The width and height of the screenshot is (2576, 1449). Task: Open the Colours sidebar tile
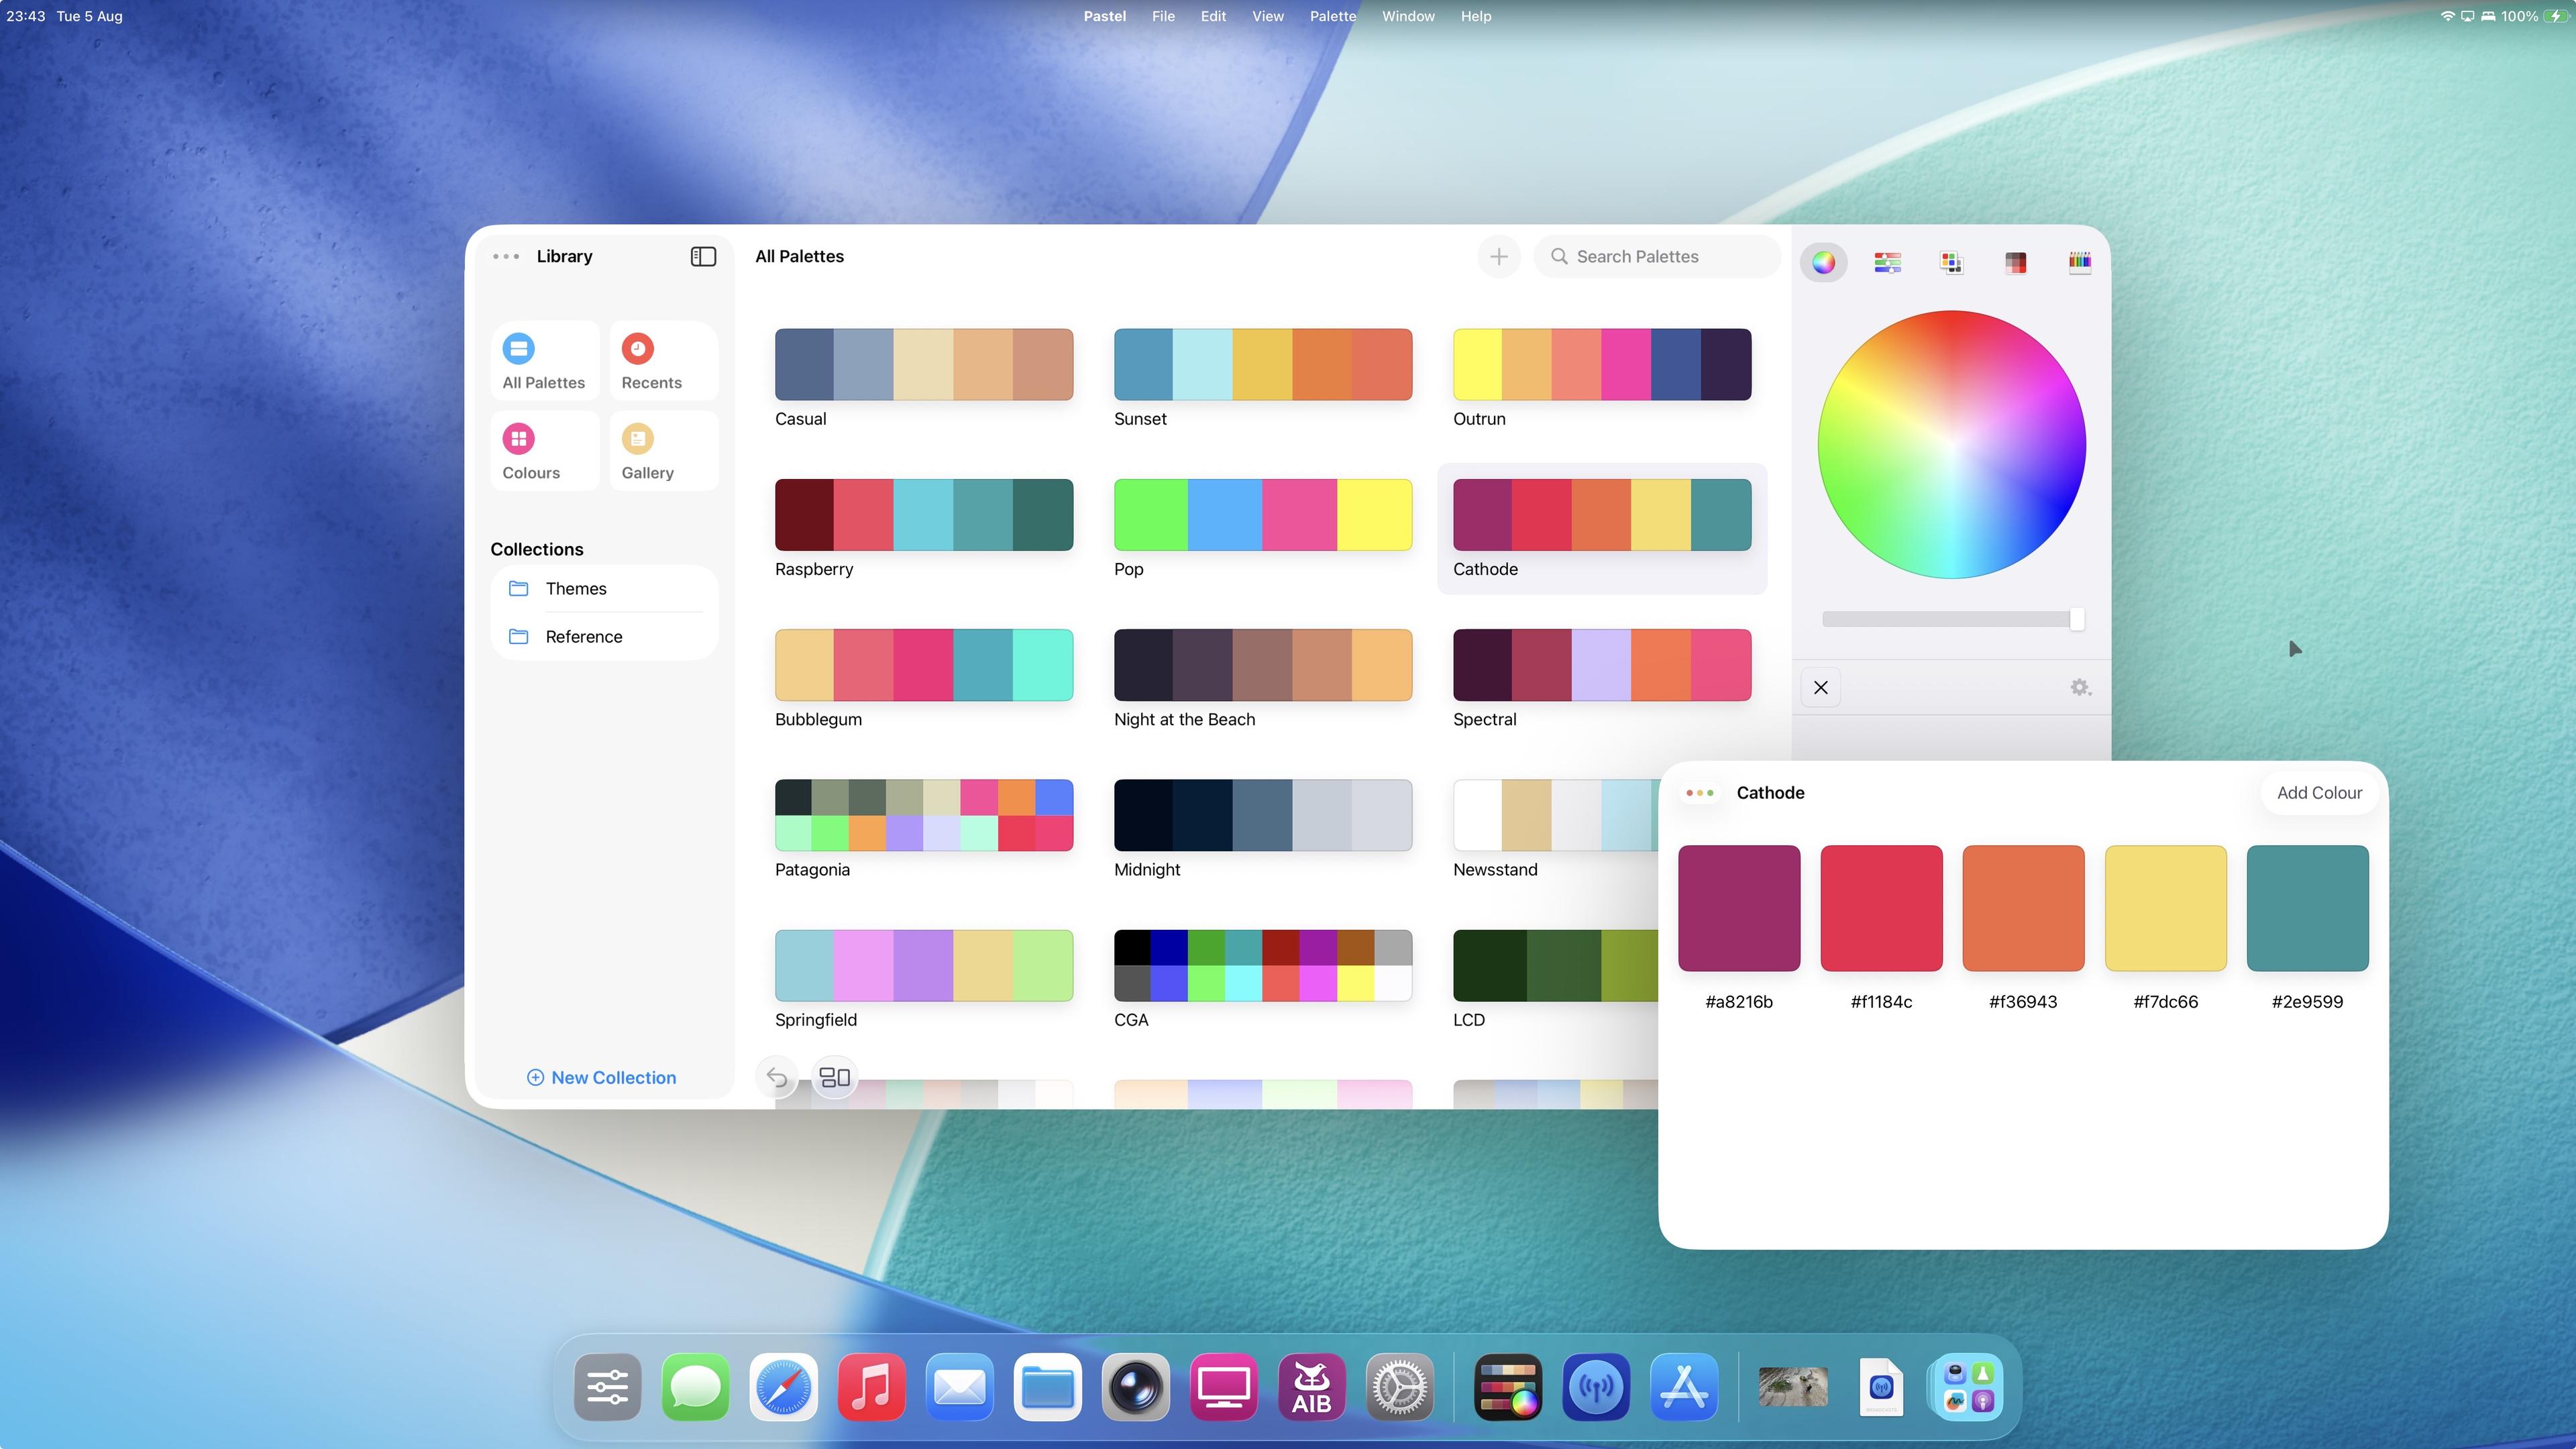pyautogui.click(x=544, y=451)
